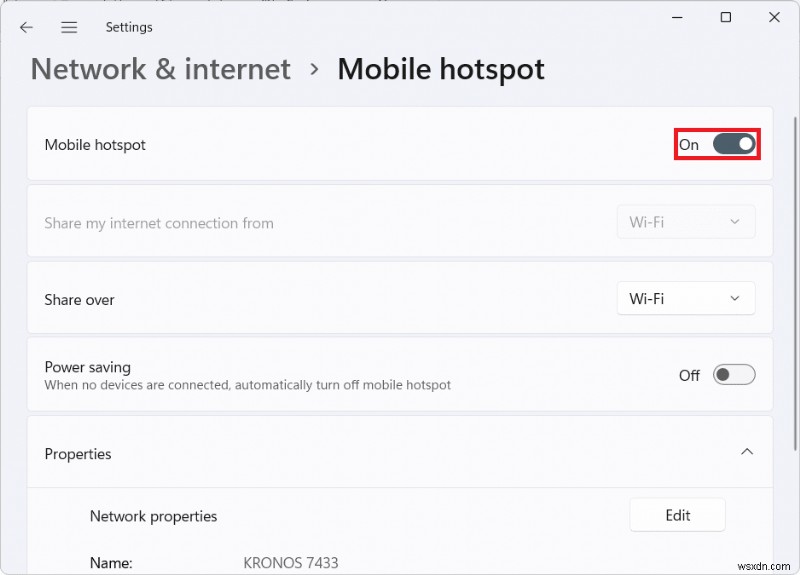Enable the Power saving toggle
800x575 pixels.
[734, 375]
